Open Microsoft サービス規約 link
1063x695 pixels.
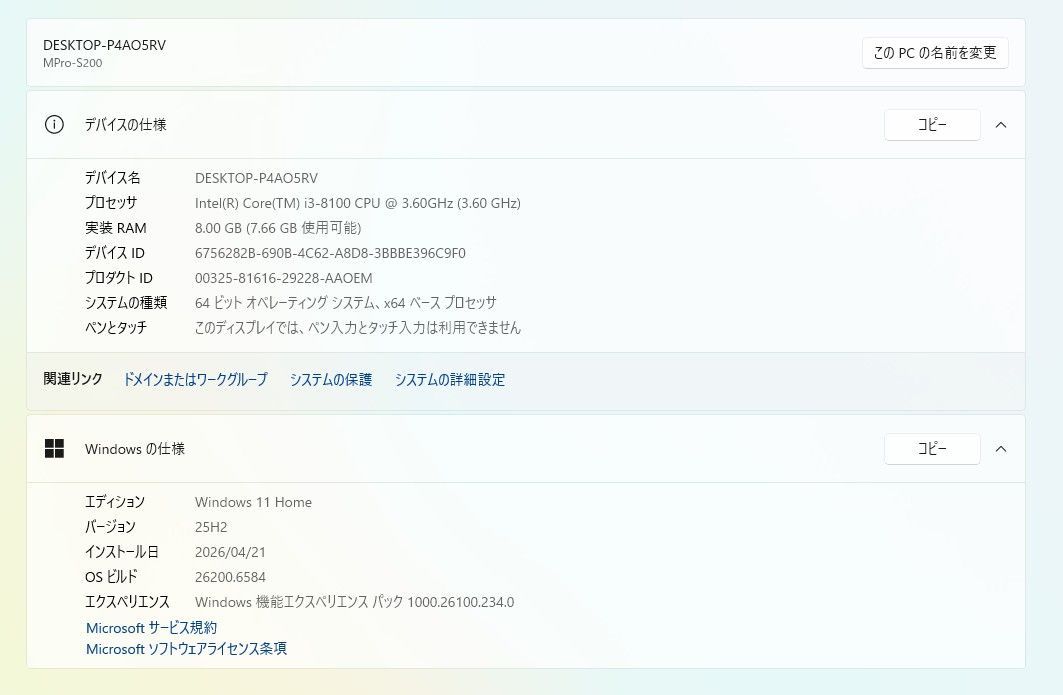[151, 628]
